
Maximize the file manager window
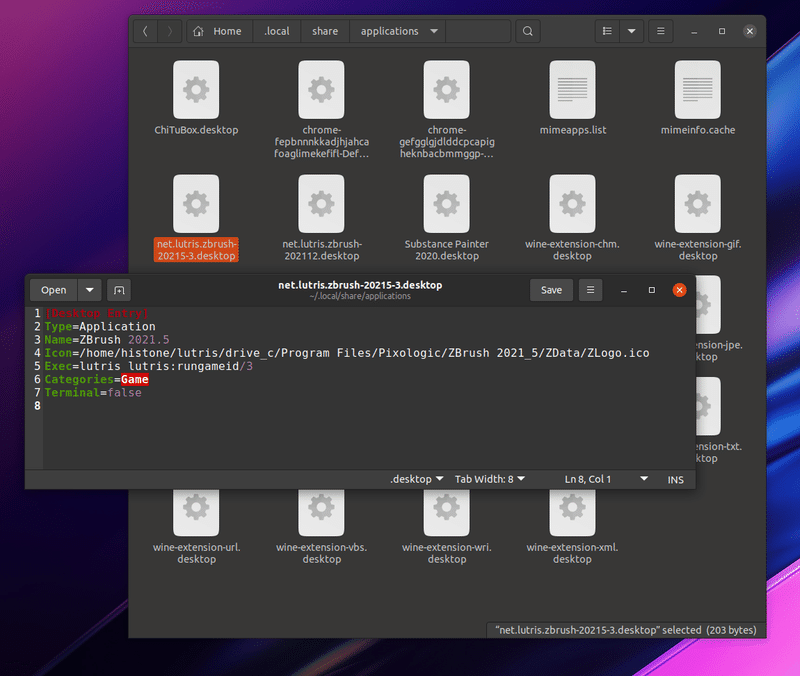point(722,31)
